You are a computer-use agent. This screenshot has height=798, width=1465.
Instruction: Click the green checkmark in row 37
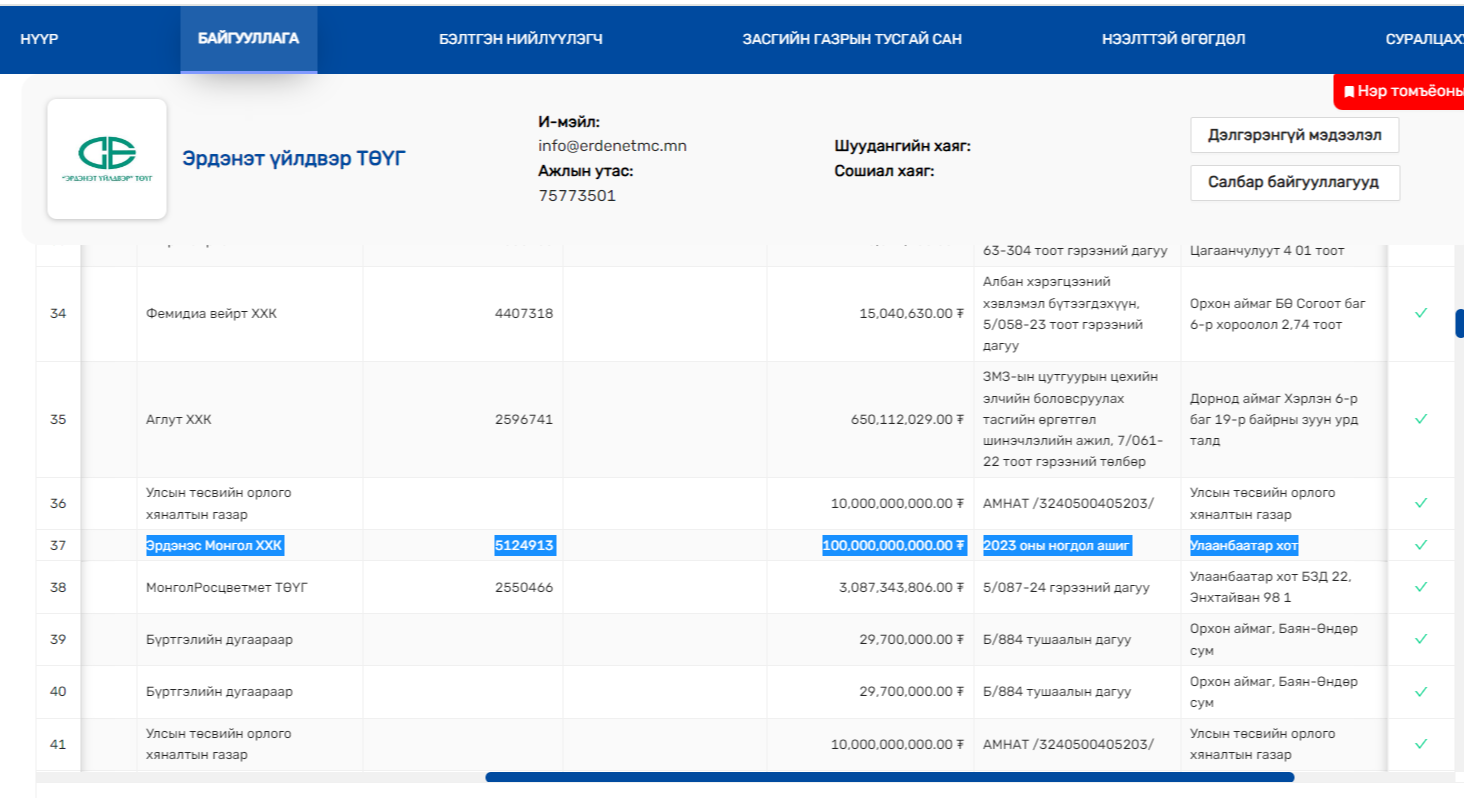click(x=1420, y=545)
